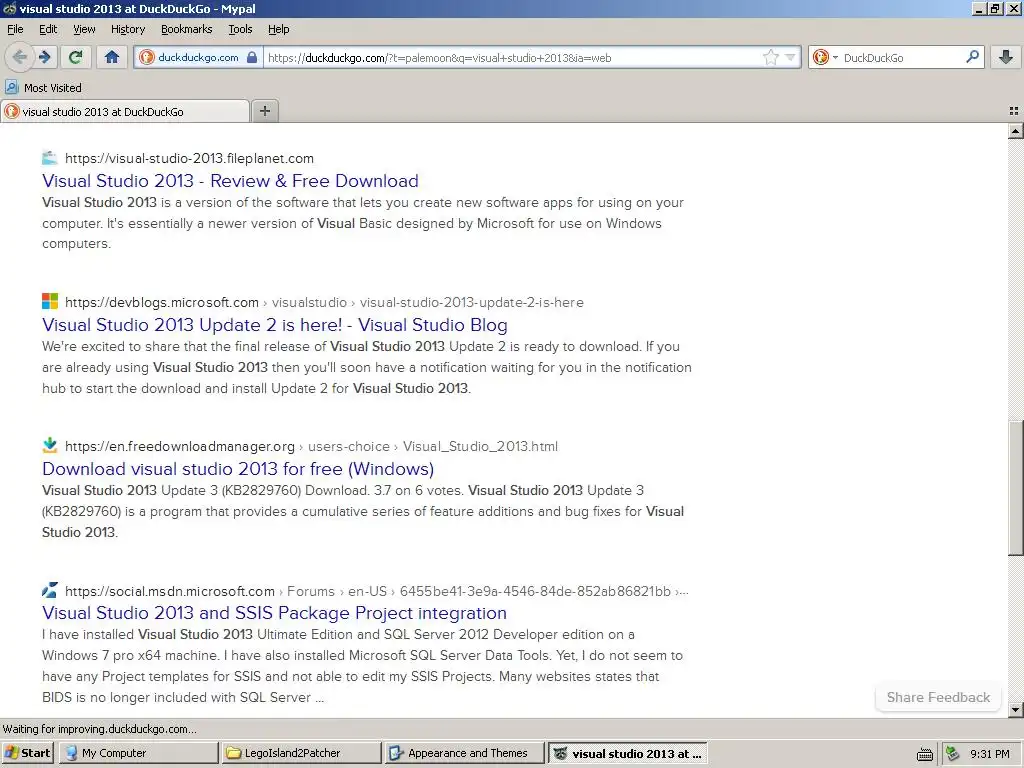Click inside the address bar URL field
This screenshot has width=1024, height=768.
click(513, 57)
